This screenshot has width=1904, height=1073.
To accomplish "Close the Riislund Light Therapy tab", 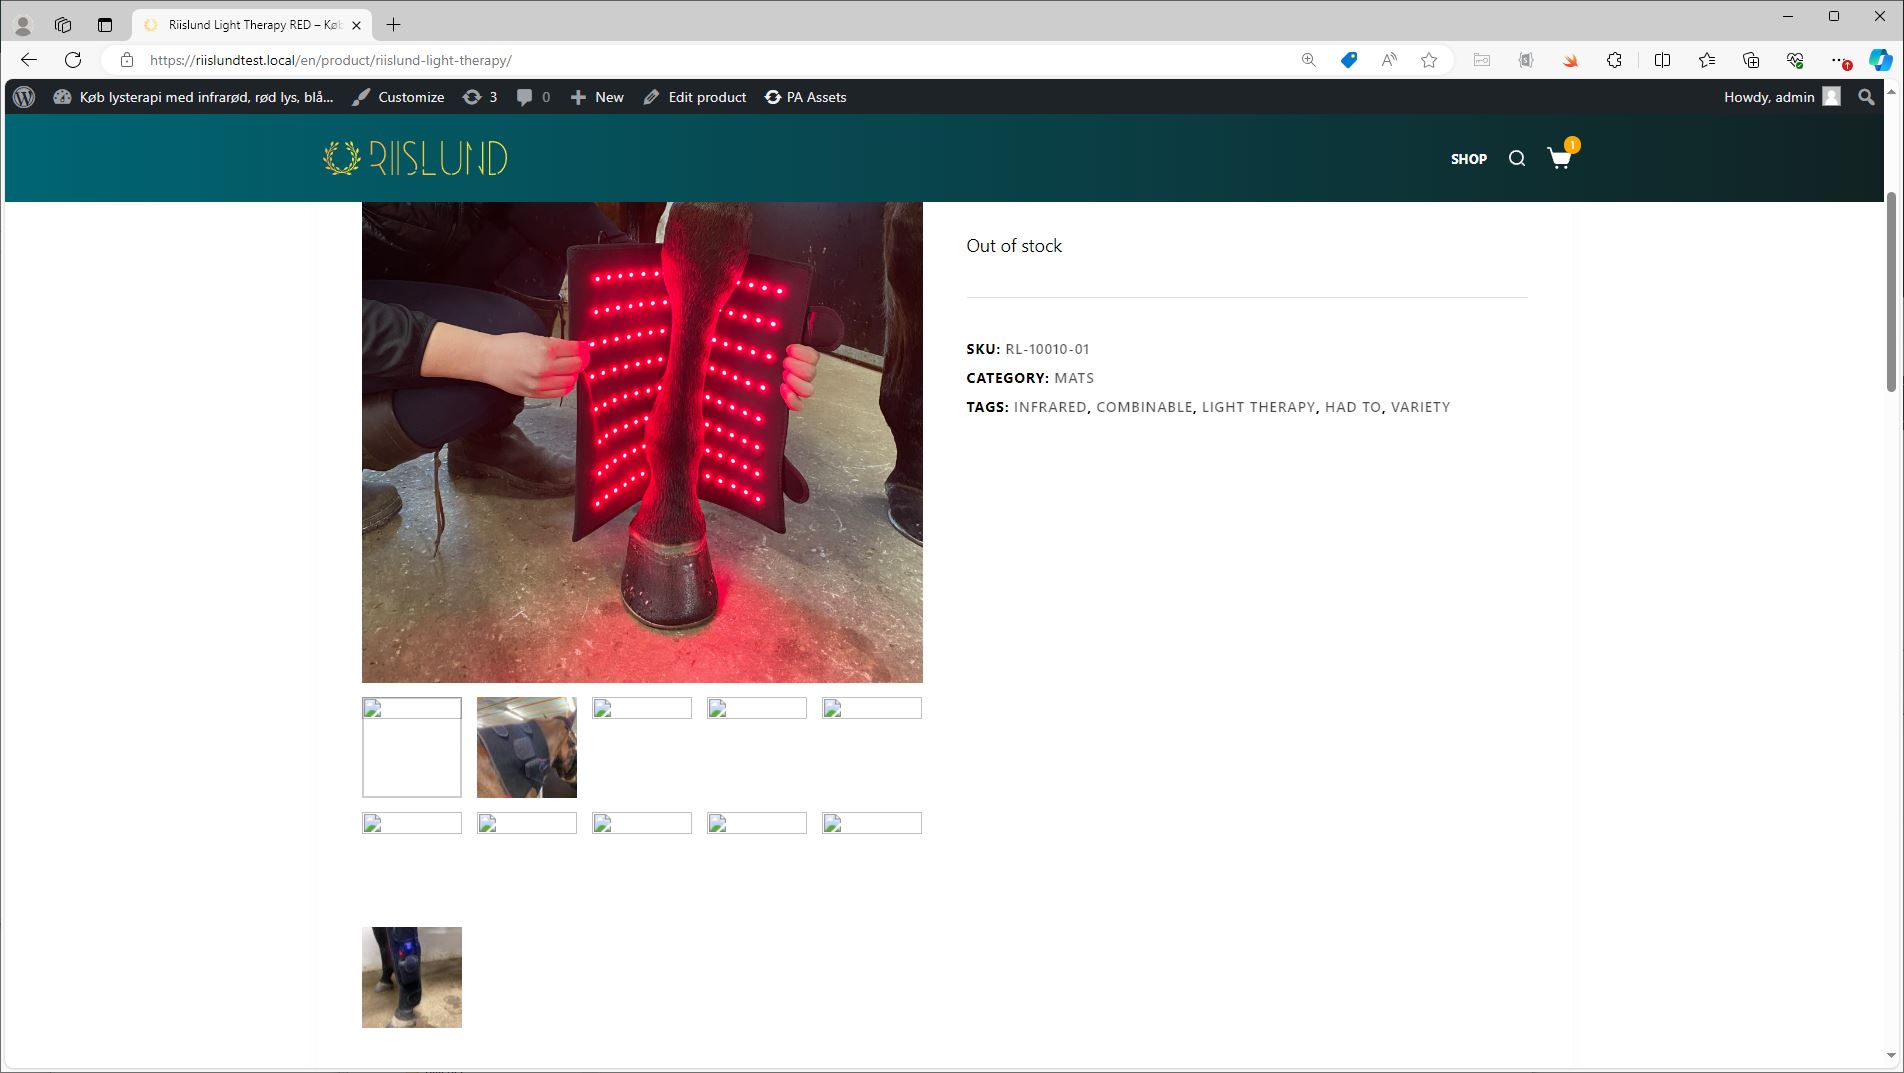I will (x=357, y=25).
